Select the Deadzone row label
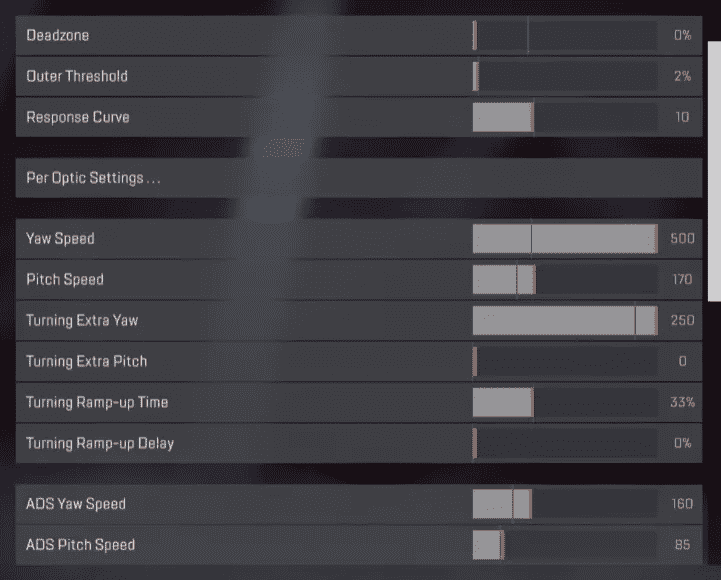The image size is (721, 580). (57, 35)
